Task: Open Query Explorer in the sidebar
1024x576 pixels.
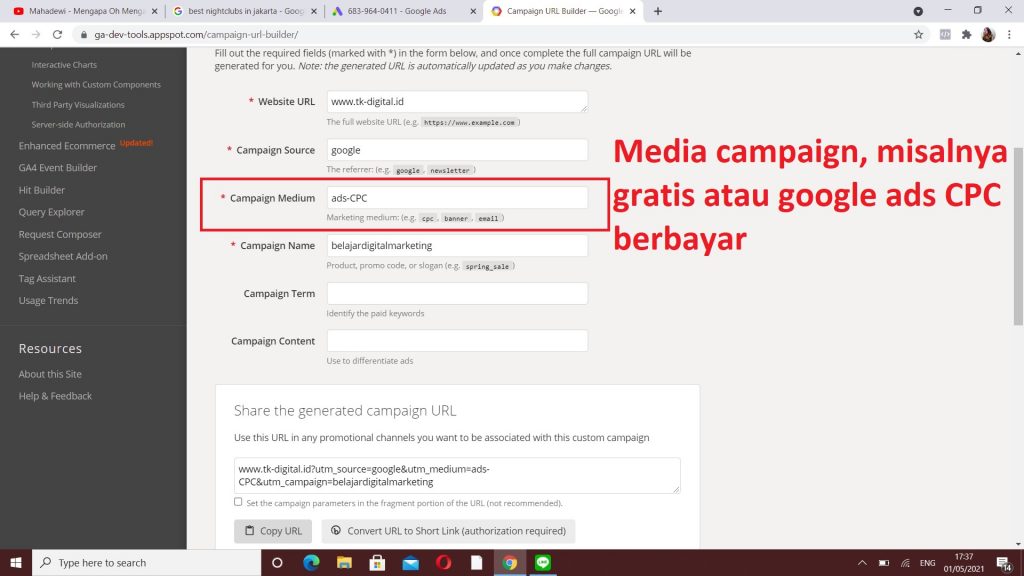Action: point(51,212)
